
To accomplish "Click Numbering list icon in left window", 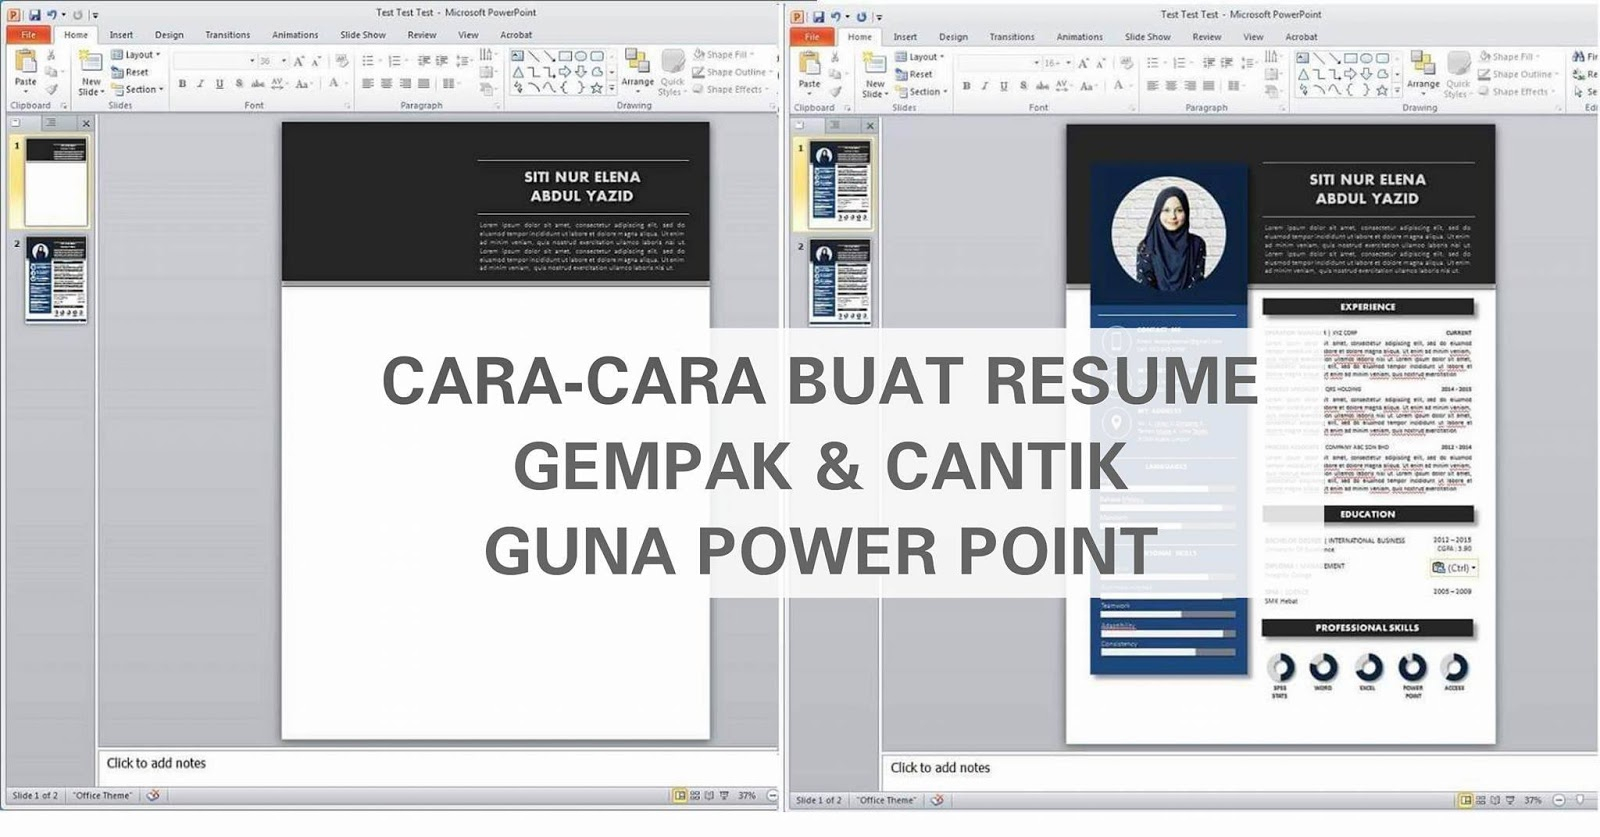I will tap(396, 61).
